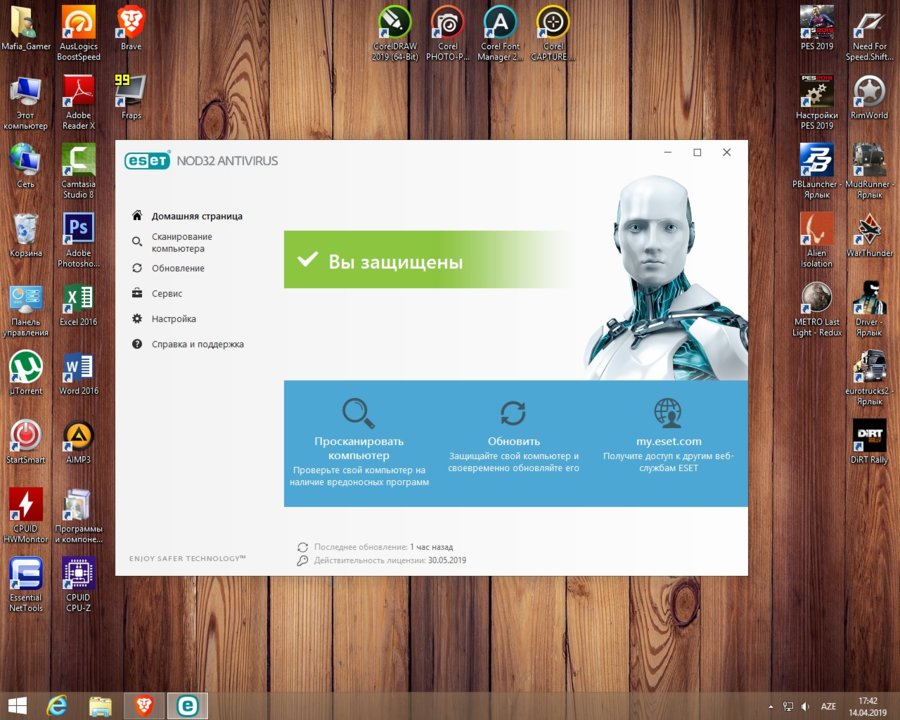
Task: Launch Internet Explorer from the taskbar
Action: click(57, 706)
